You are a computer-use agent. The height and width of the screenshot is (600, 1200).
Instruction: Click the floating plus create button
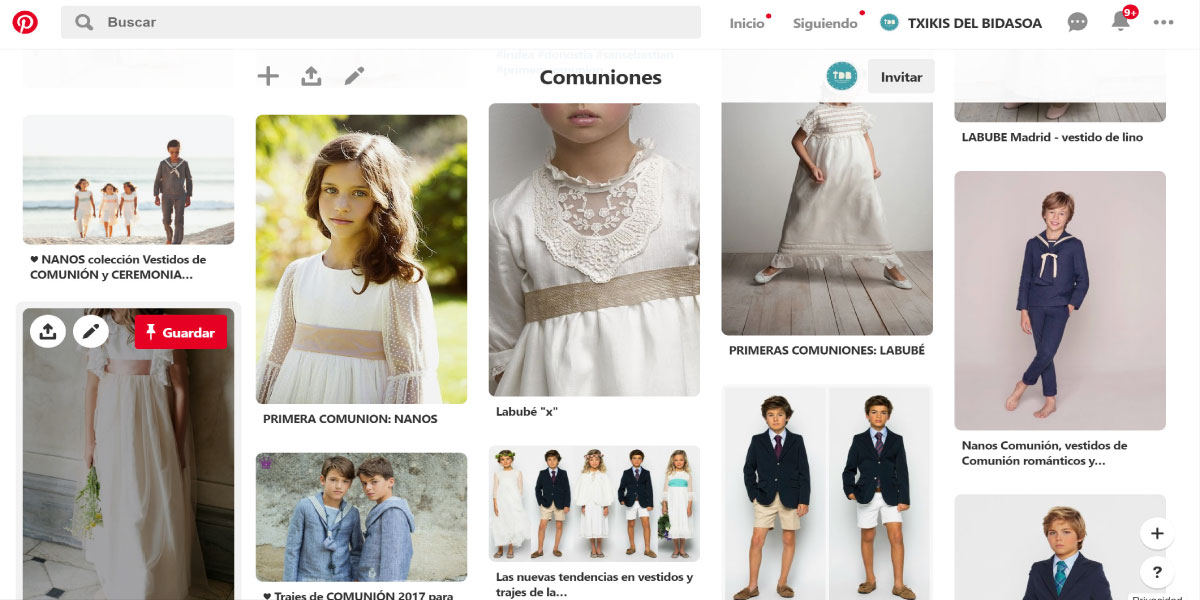[x=1157, y=533]
